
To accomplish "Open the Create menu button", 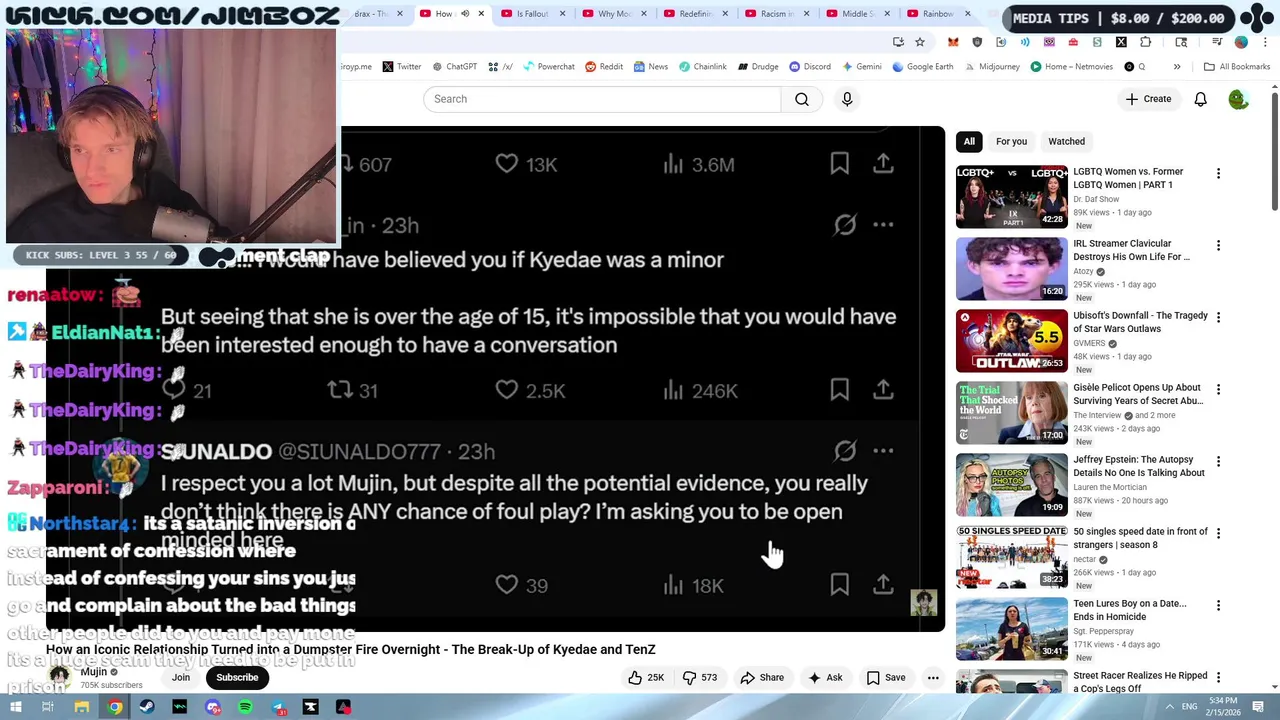I will click(x=1148, y=99).
